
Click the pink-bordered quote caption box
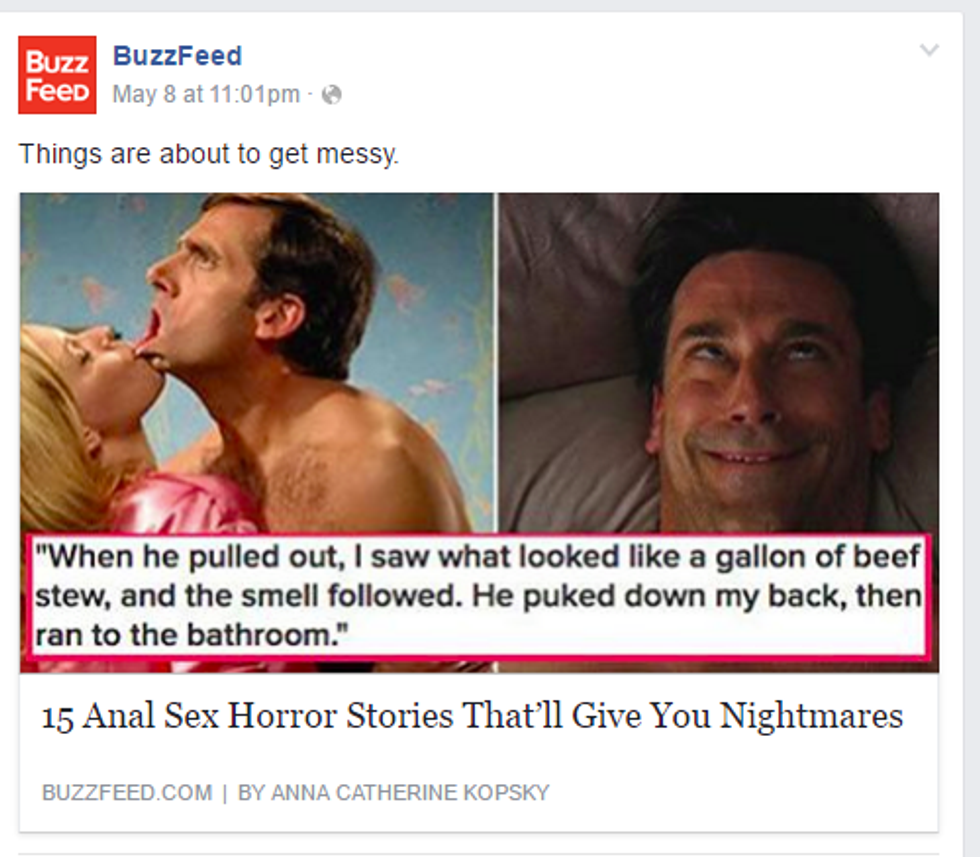tap(477, 596)
